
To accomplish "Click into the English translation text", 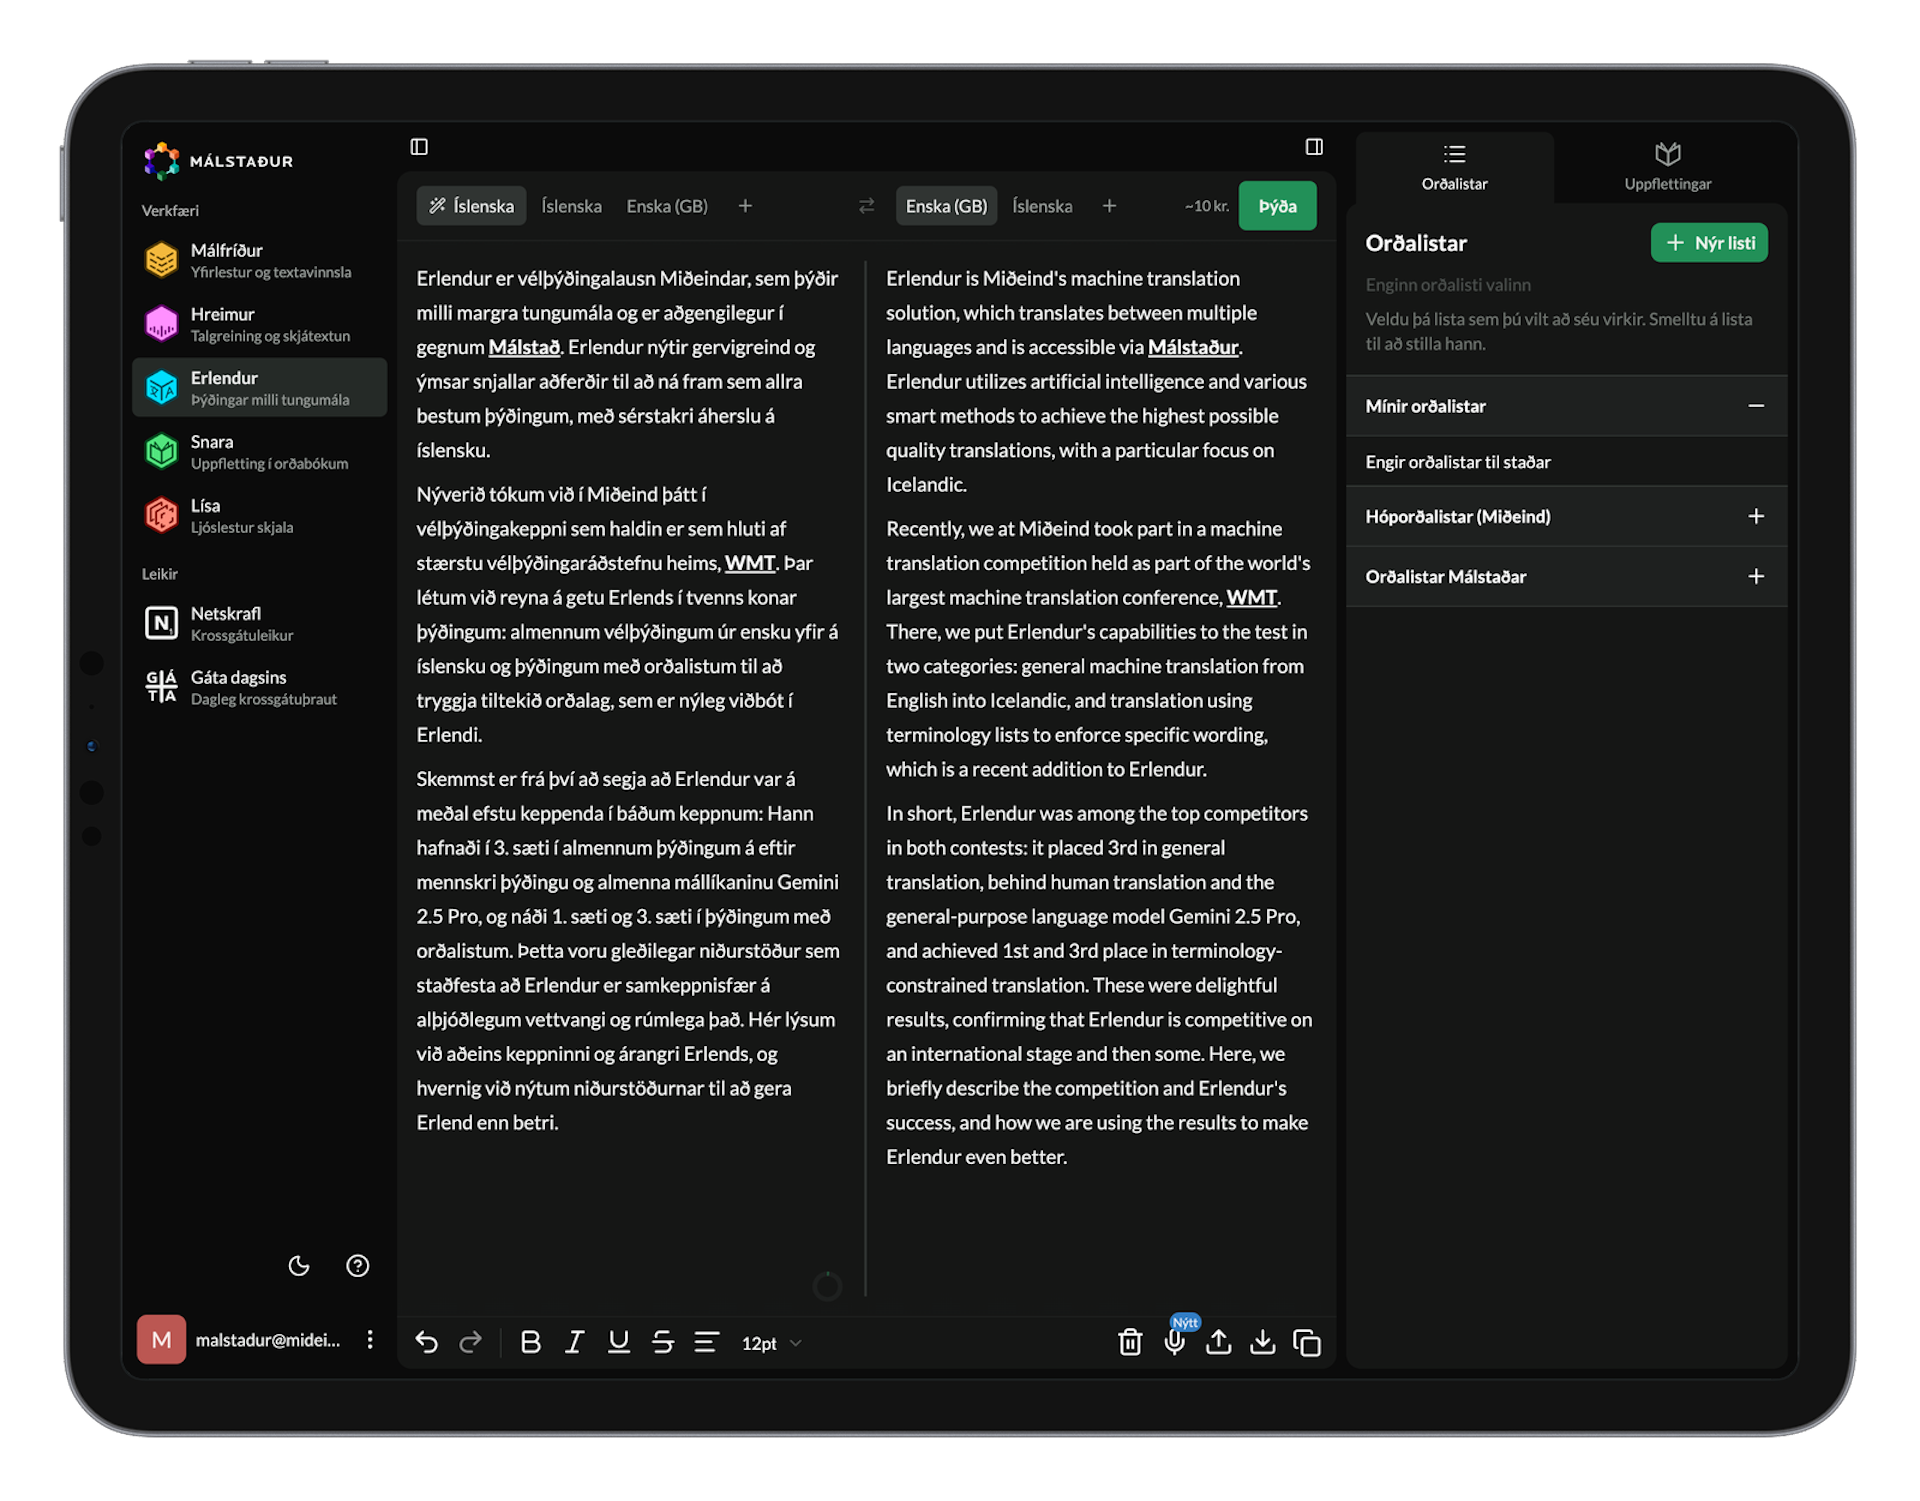I will pos(1099,717).
